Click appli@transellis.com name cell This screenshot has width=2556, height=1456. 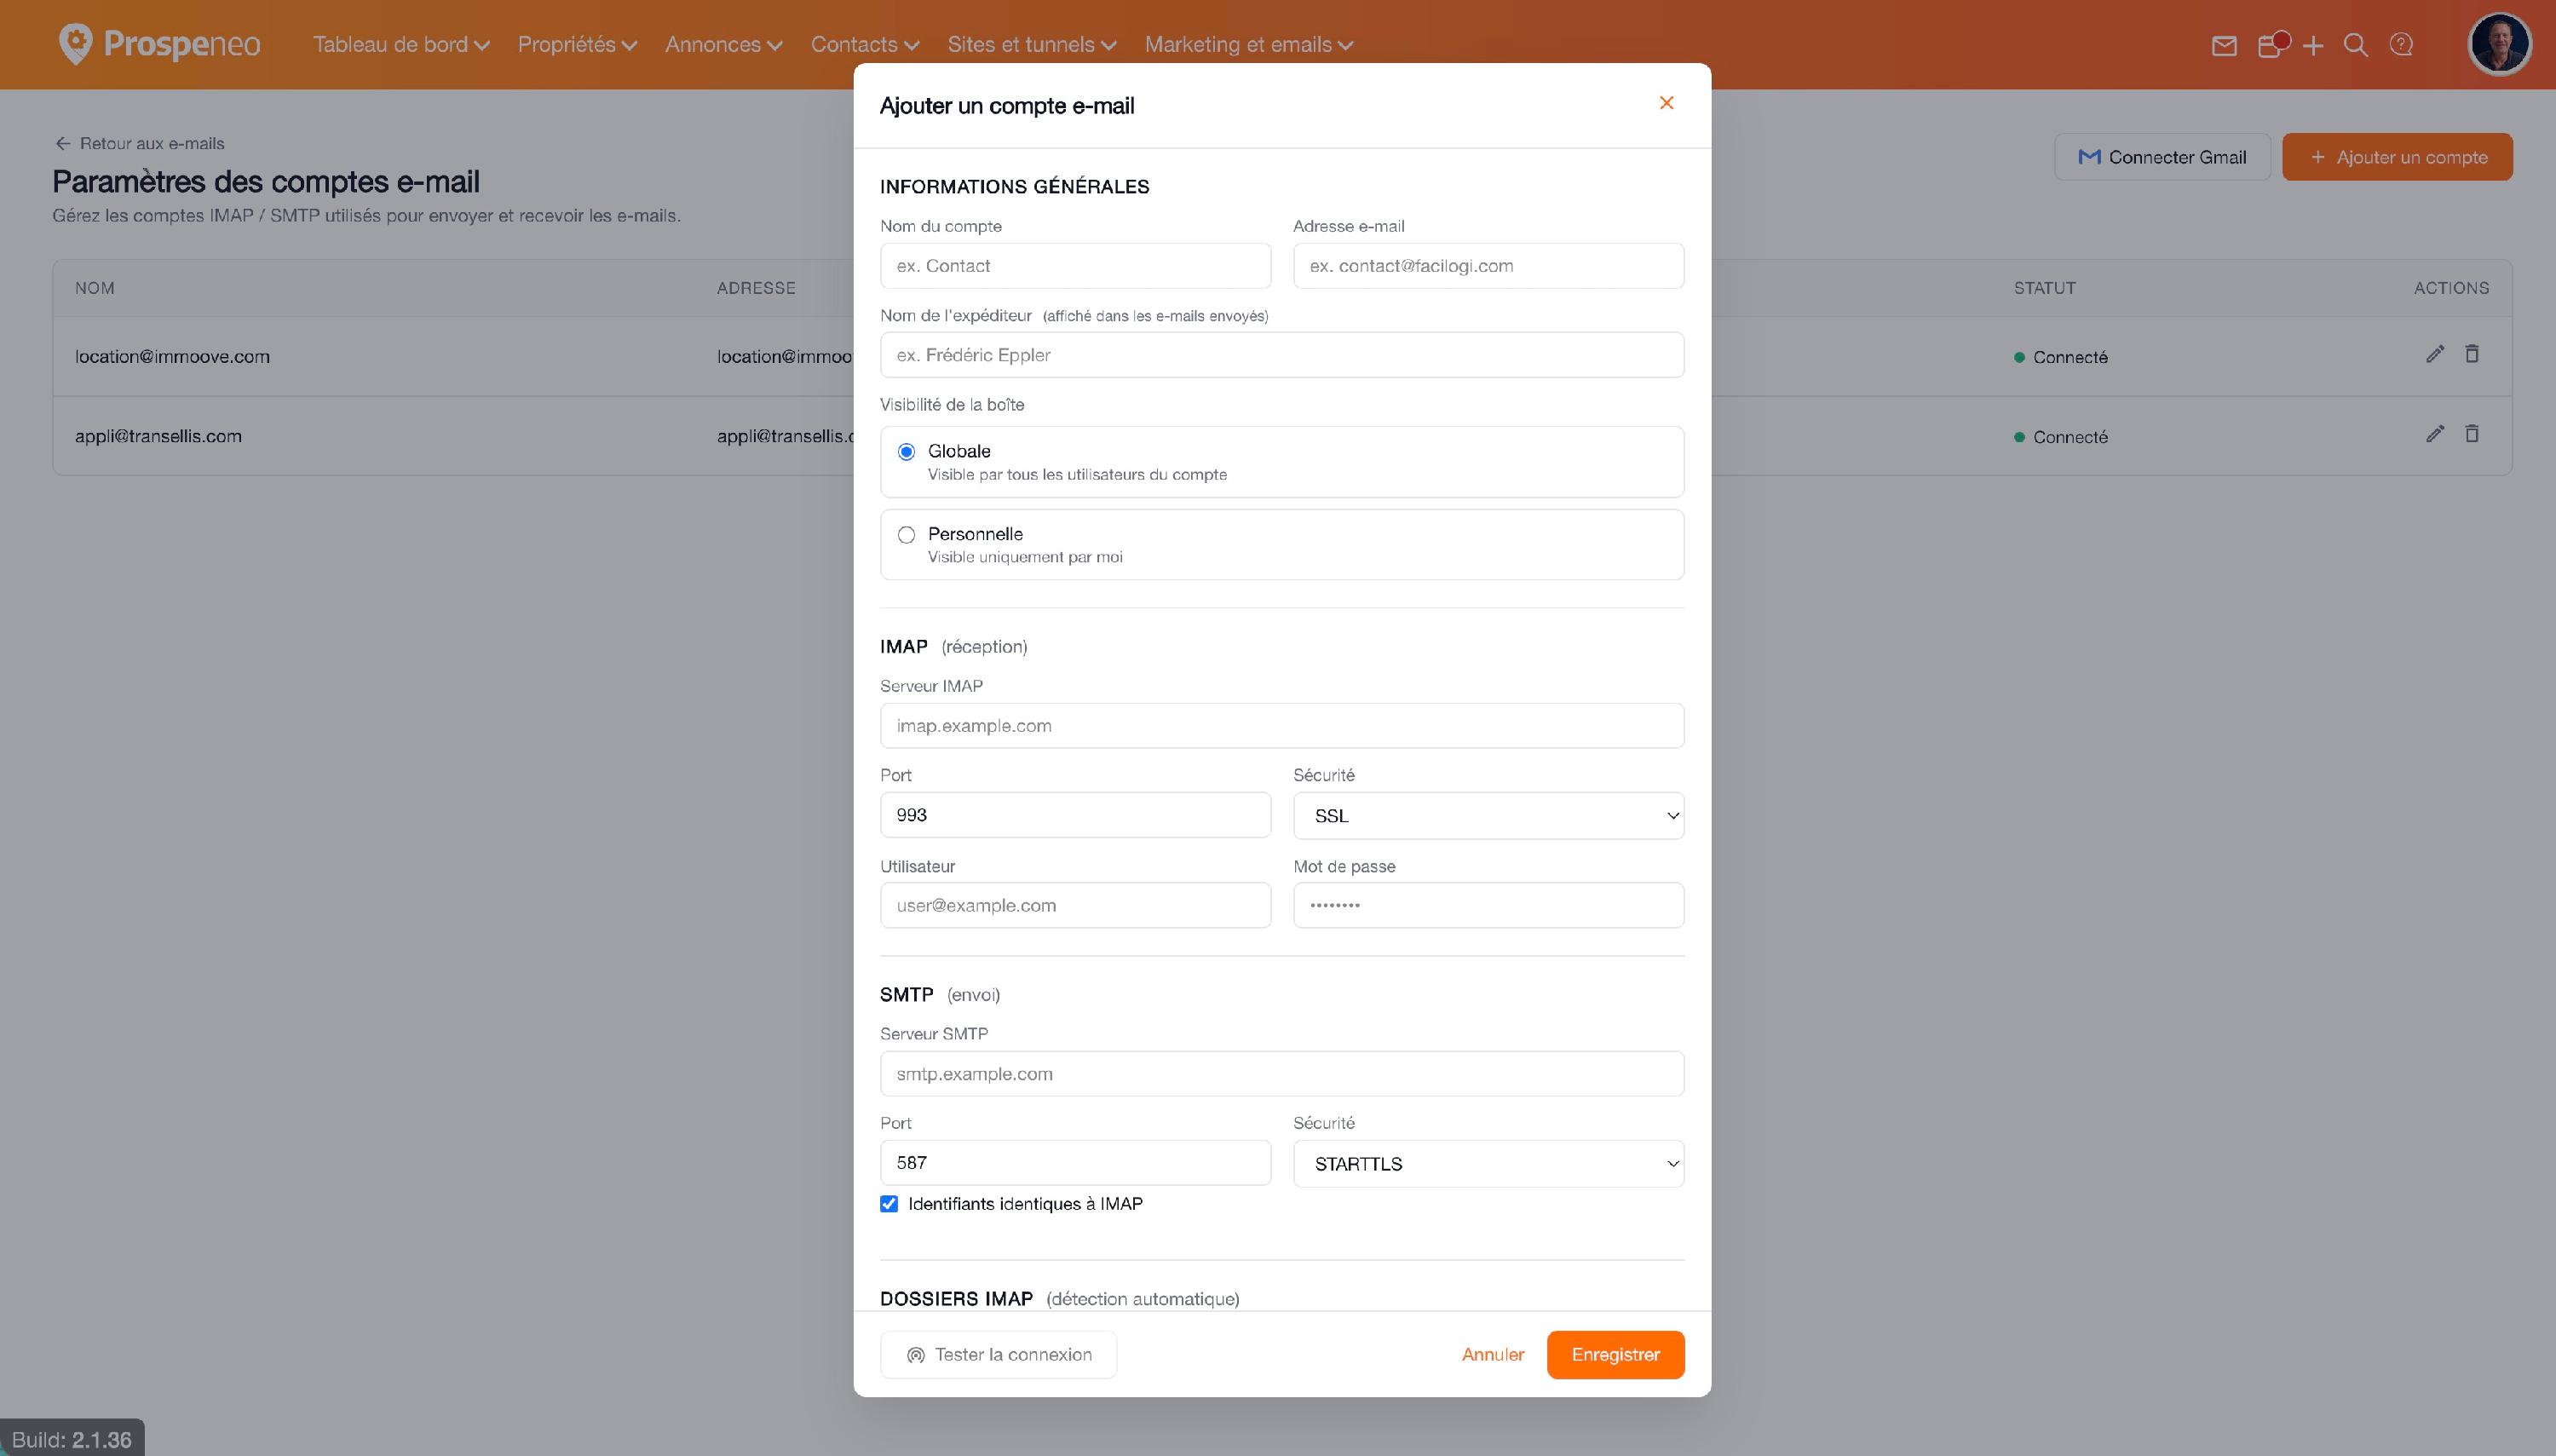pyautogui.click(x=158, y=437)
